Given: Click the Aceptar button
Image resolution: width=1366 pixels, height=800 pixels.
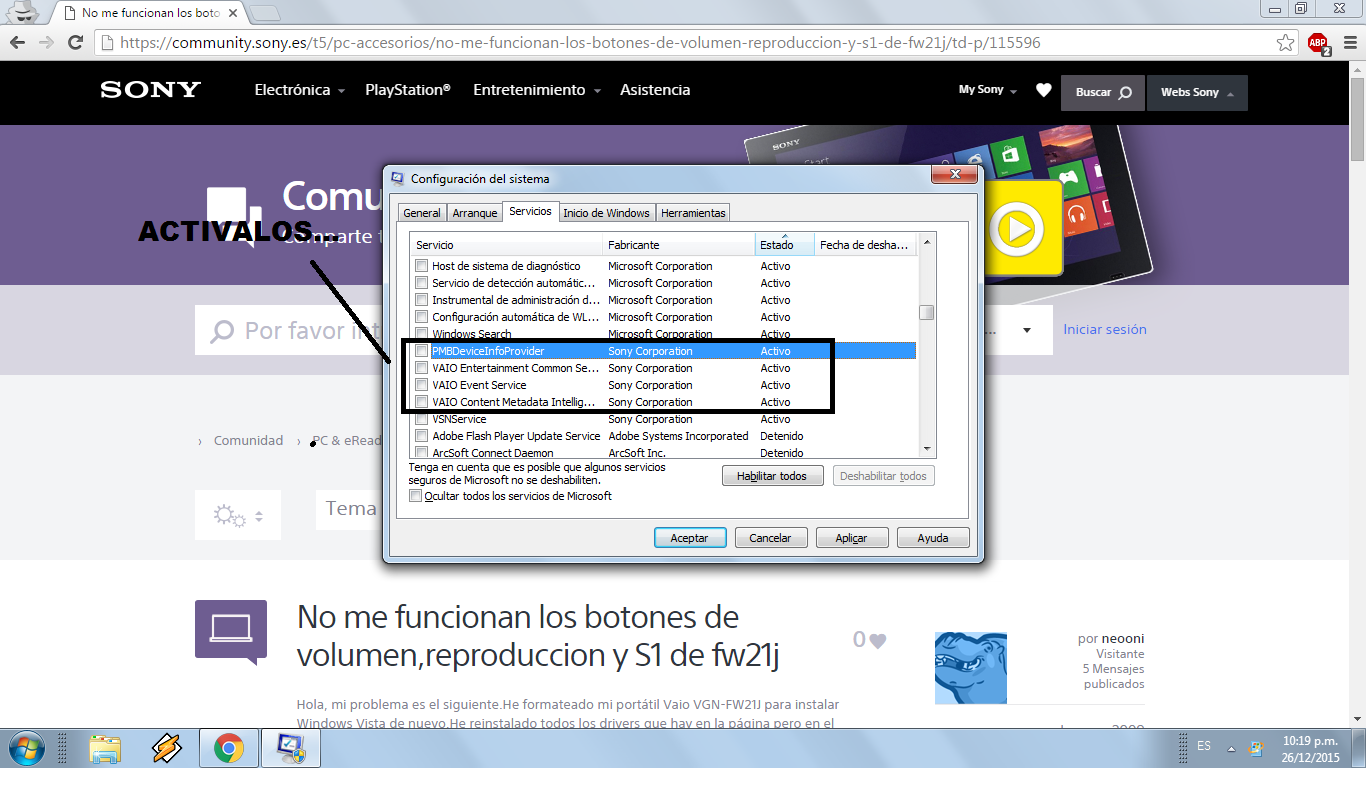Looking at the screenshot, I should pyautogui.click(x=690, y=538).
